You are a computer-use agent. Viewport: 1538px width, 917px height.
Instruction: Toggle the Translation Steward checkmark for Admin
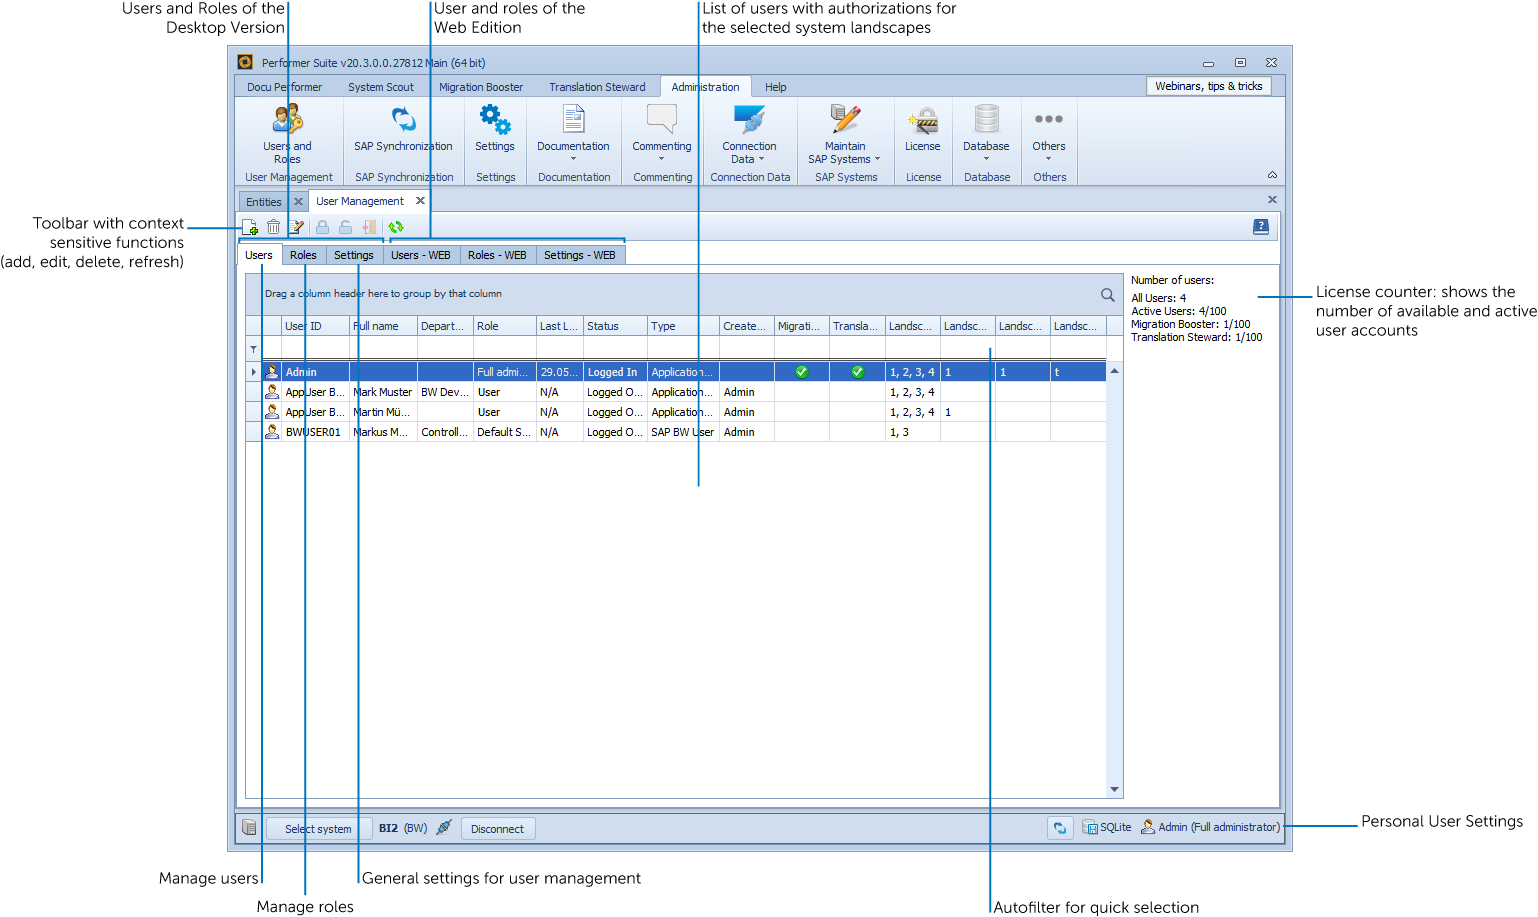pyautogui.click(x=857, y=370)
